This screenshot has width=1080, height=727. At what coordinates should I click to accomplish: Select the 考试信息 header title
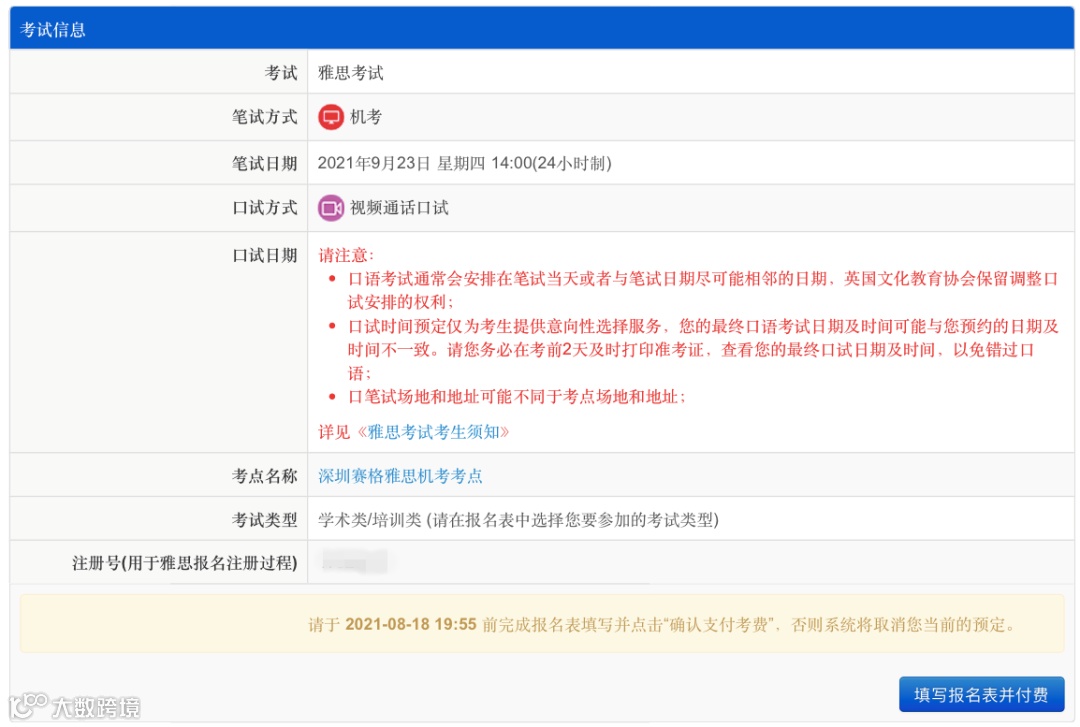tap(53, 30)
